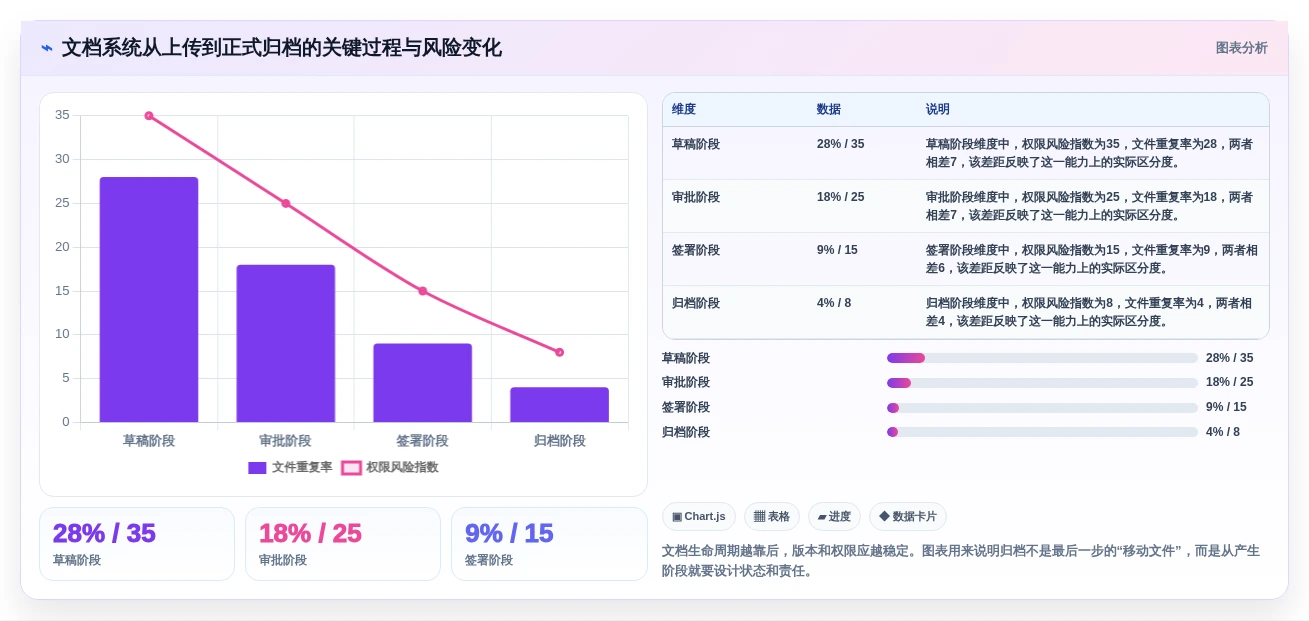Screen dimensions: 1309x621
Task: Click the 数据 column header
Action: tap(829, 109)
